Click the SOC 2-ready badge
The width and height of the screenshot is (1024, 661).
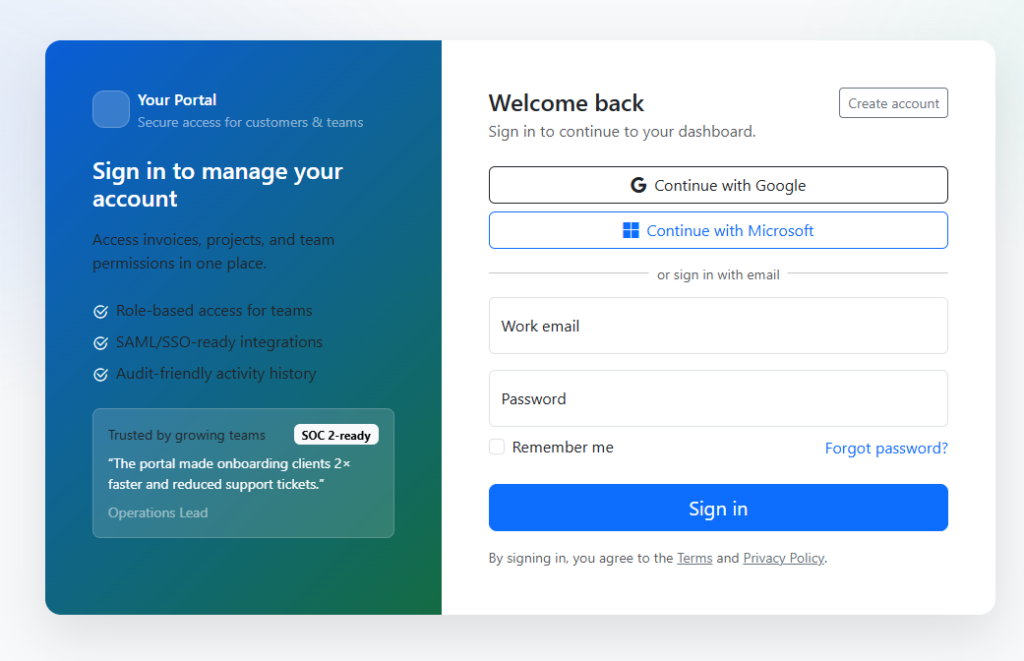336,435
